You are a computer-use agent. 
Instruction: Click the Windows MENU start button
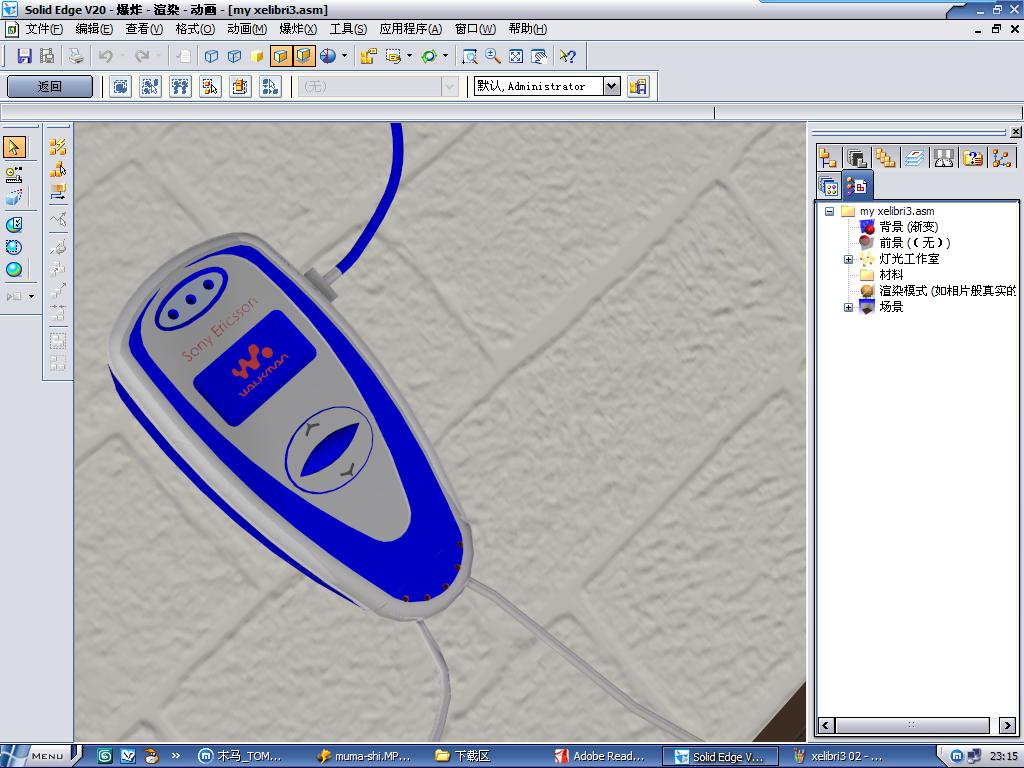point(40,756)
